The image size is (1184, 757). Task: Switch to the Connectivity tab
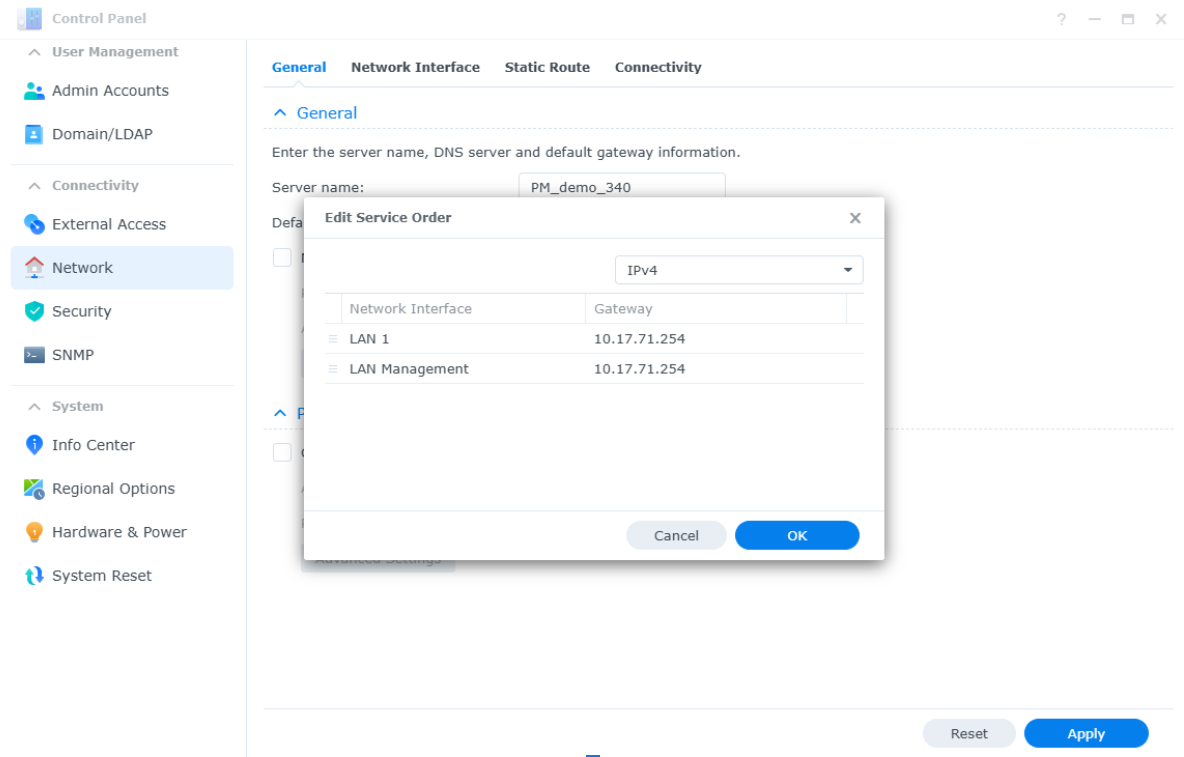(658, 67)
